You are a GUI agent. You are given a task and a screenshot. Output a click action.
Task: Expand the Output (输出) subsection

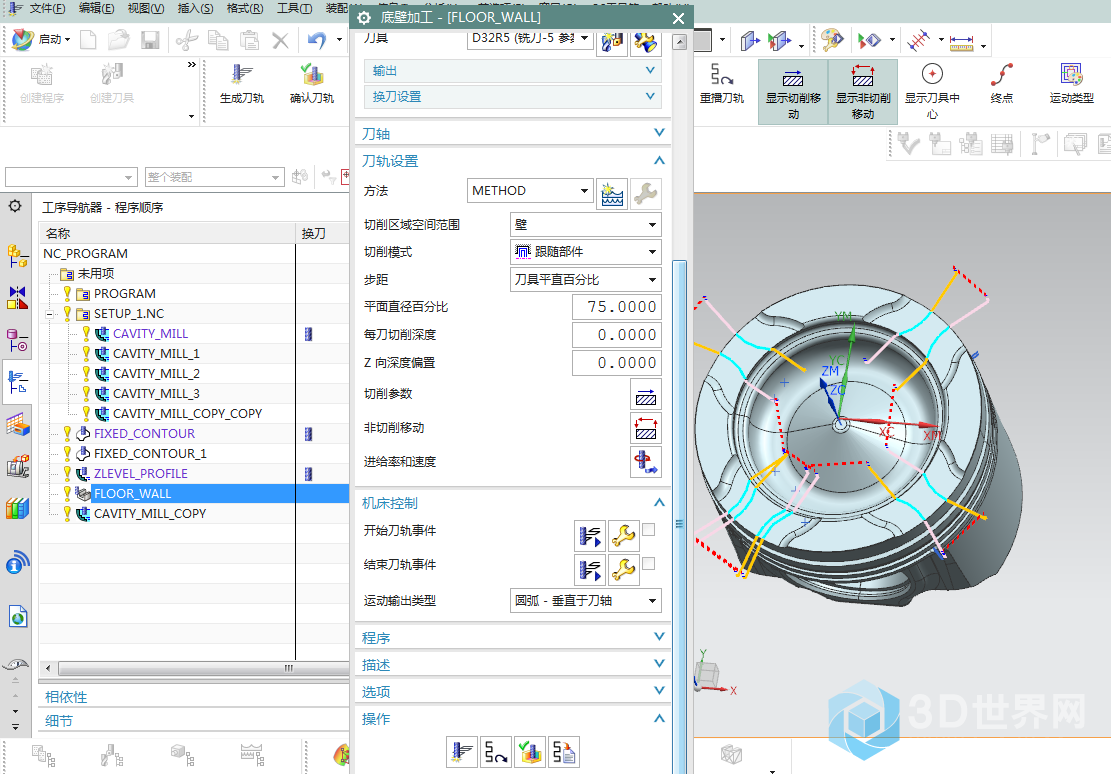[513, 71]
